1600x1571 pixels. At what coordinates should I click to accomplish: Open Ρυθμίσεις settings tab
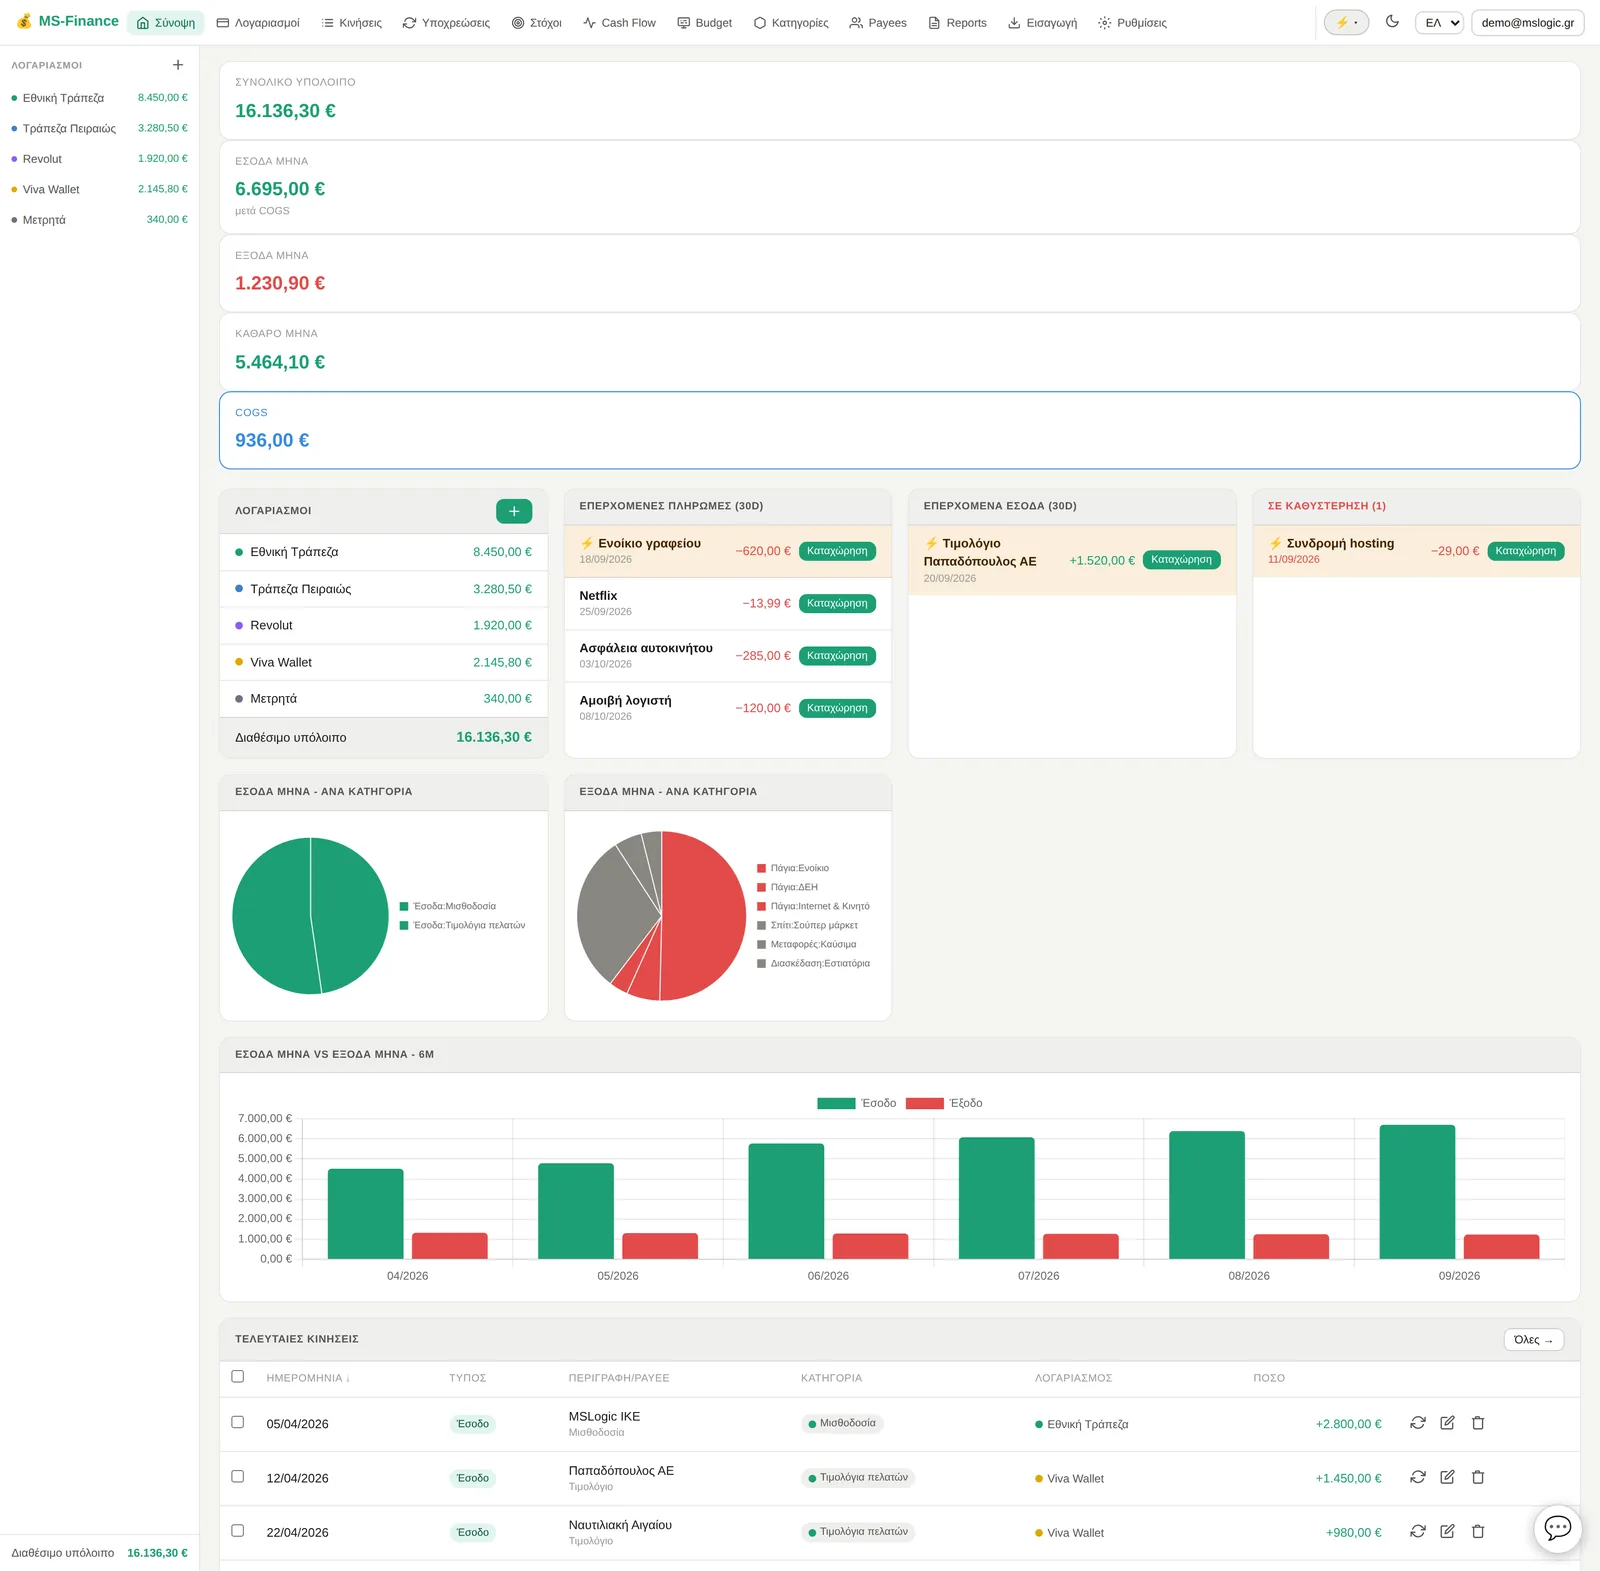pos(1132,22)
